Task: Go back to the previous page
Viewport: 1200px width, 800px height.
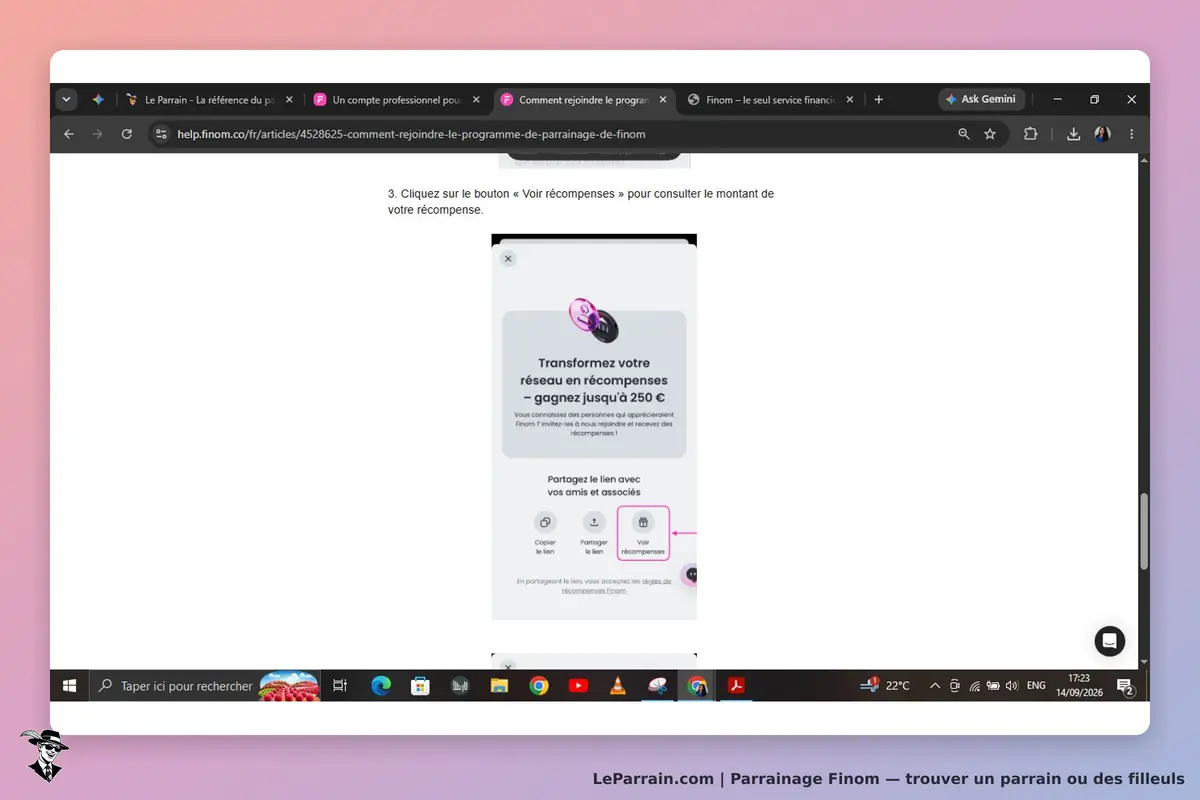Action: point(69,134)
